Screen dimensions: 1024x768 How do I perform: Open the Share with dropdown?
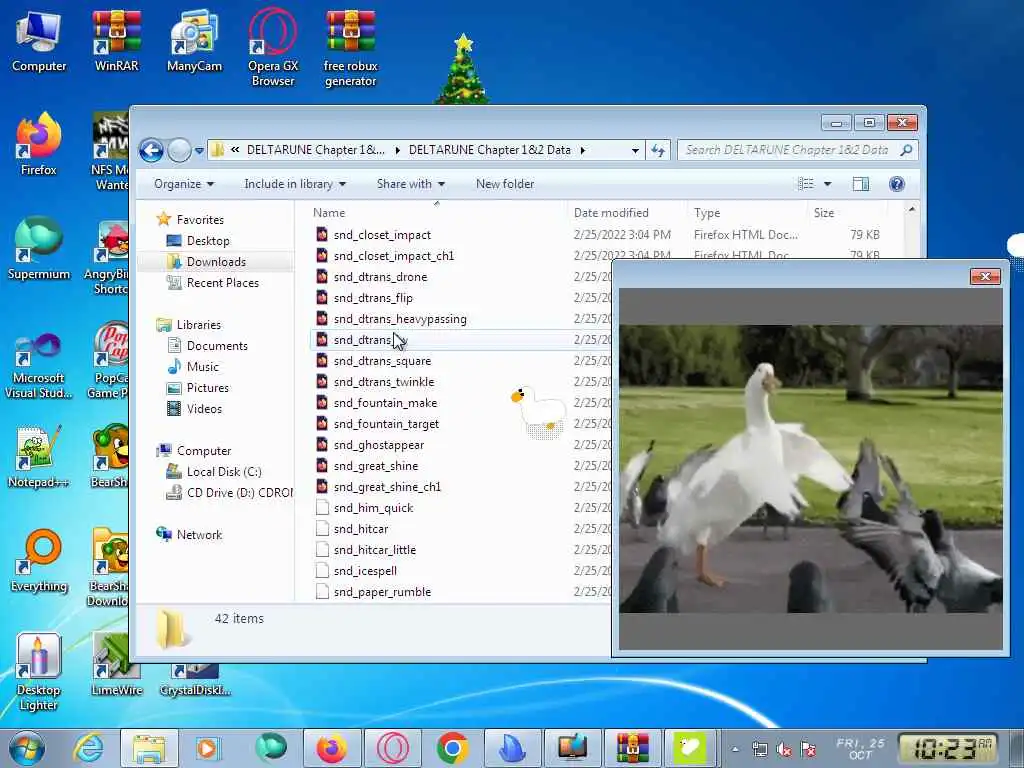[411, 184]
